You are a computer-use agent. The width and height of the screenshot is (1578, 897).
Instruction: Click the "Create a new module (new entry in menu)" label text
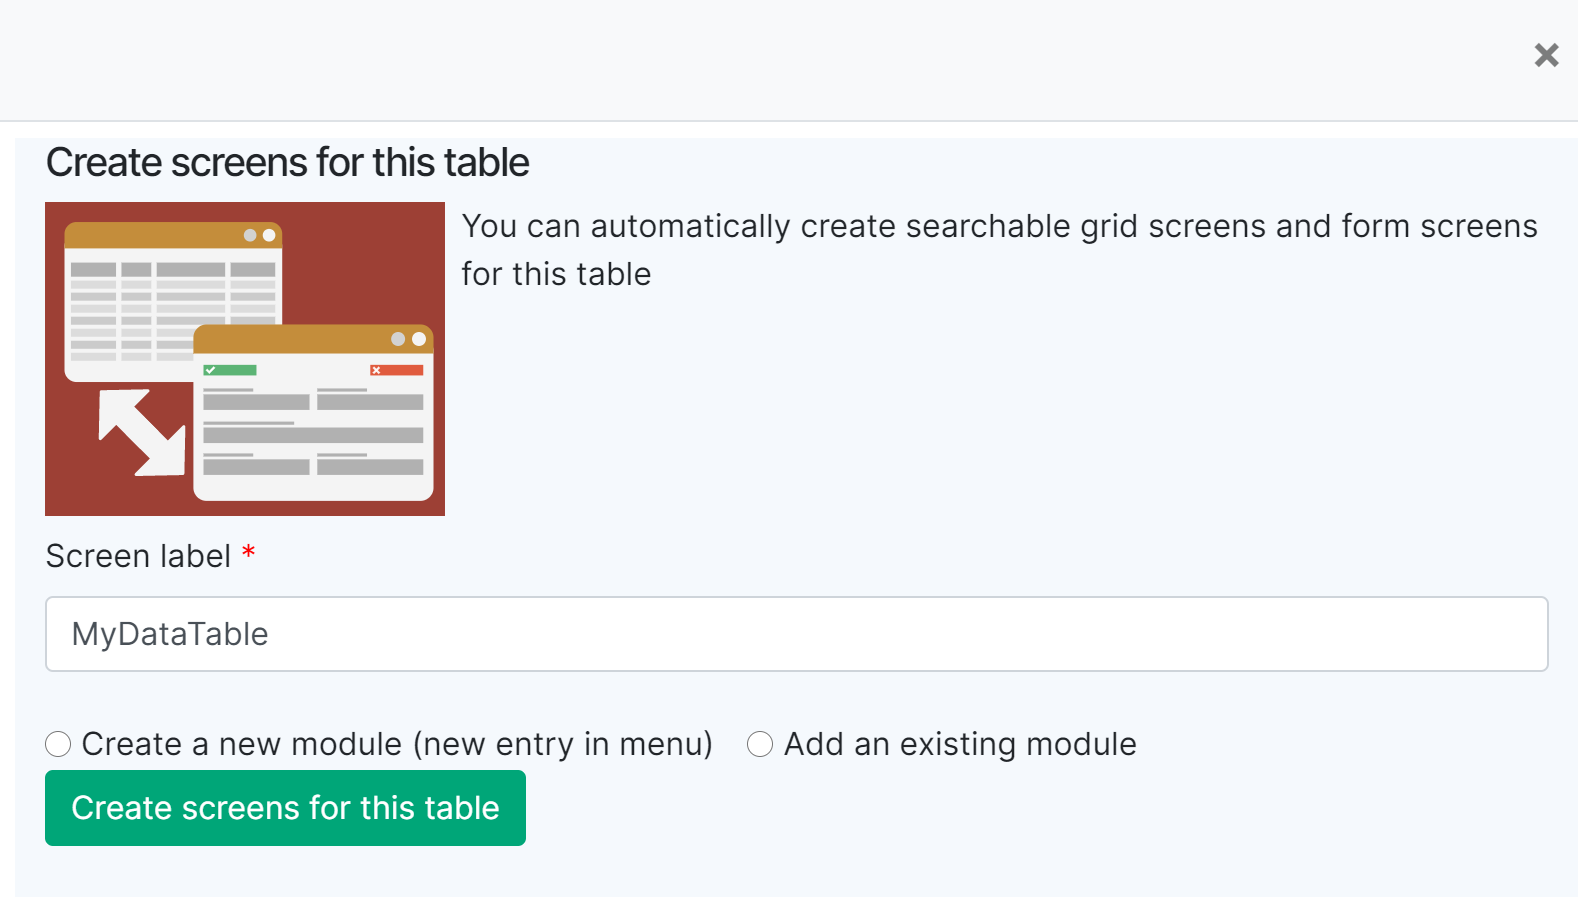[397, 744]
